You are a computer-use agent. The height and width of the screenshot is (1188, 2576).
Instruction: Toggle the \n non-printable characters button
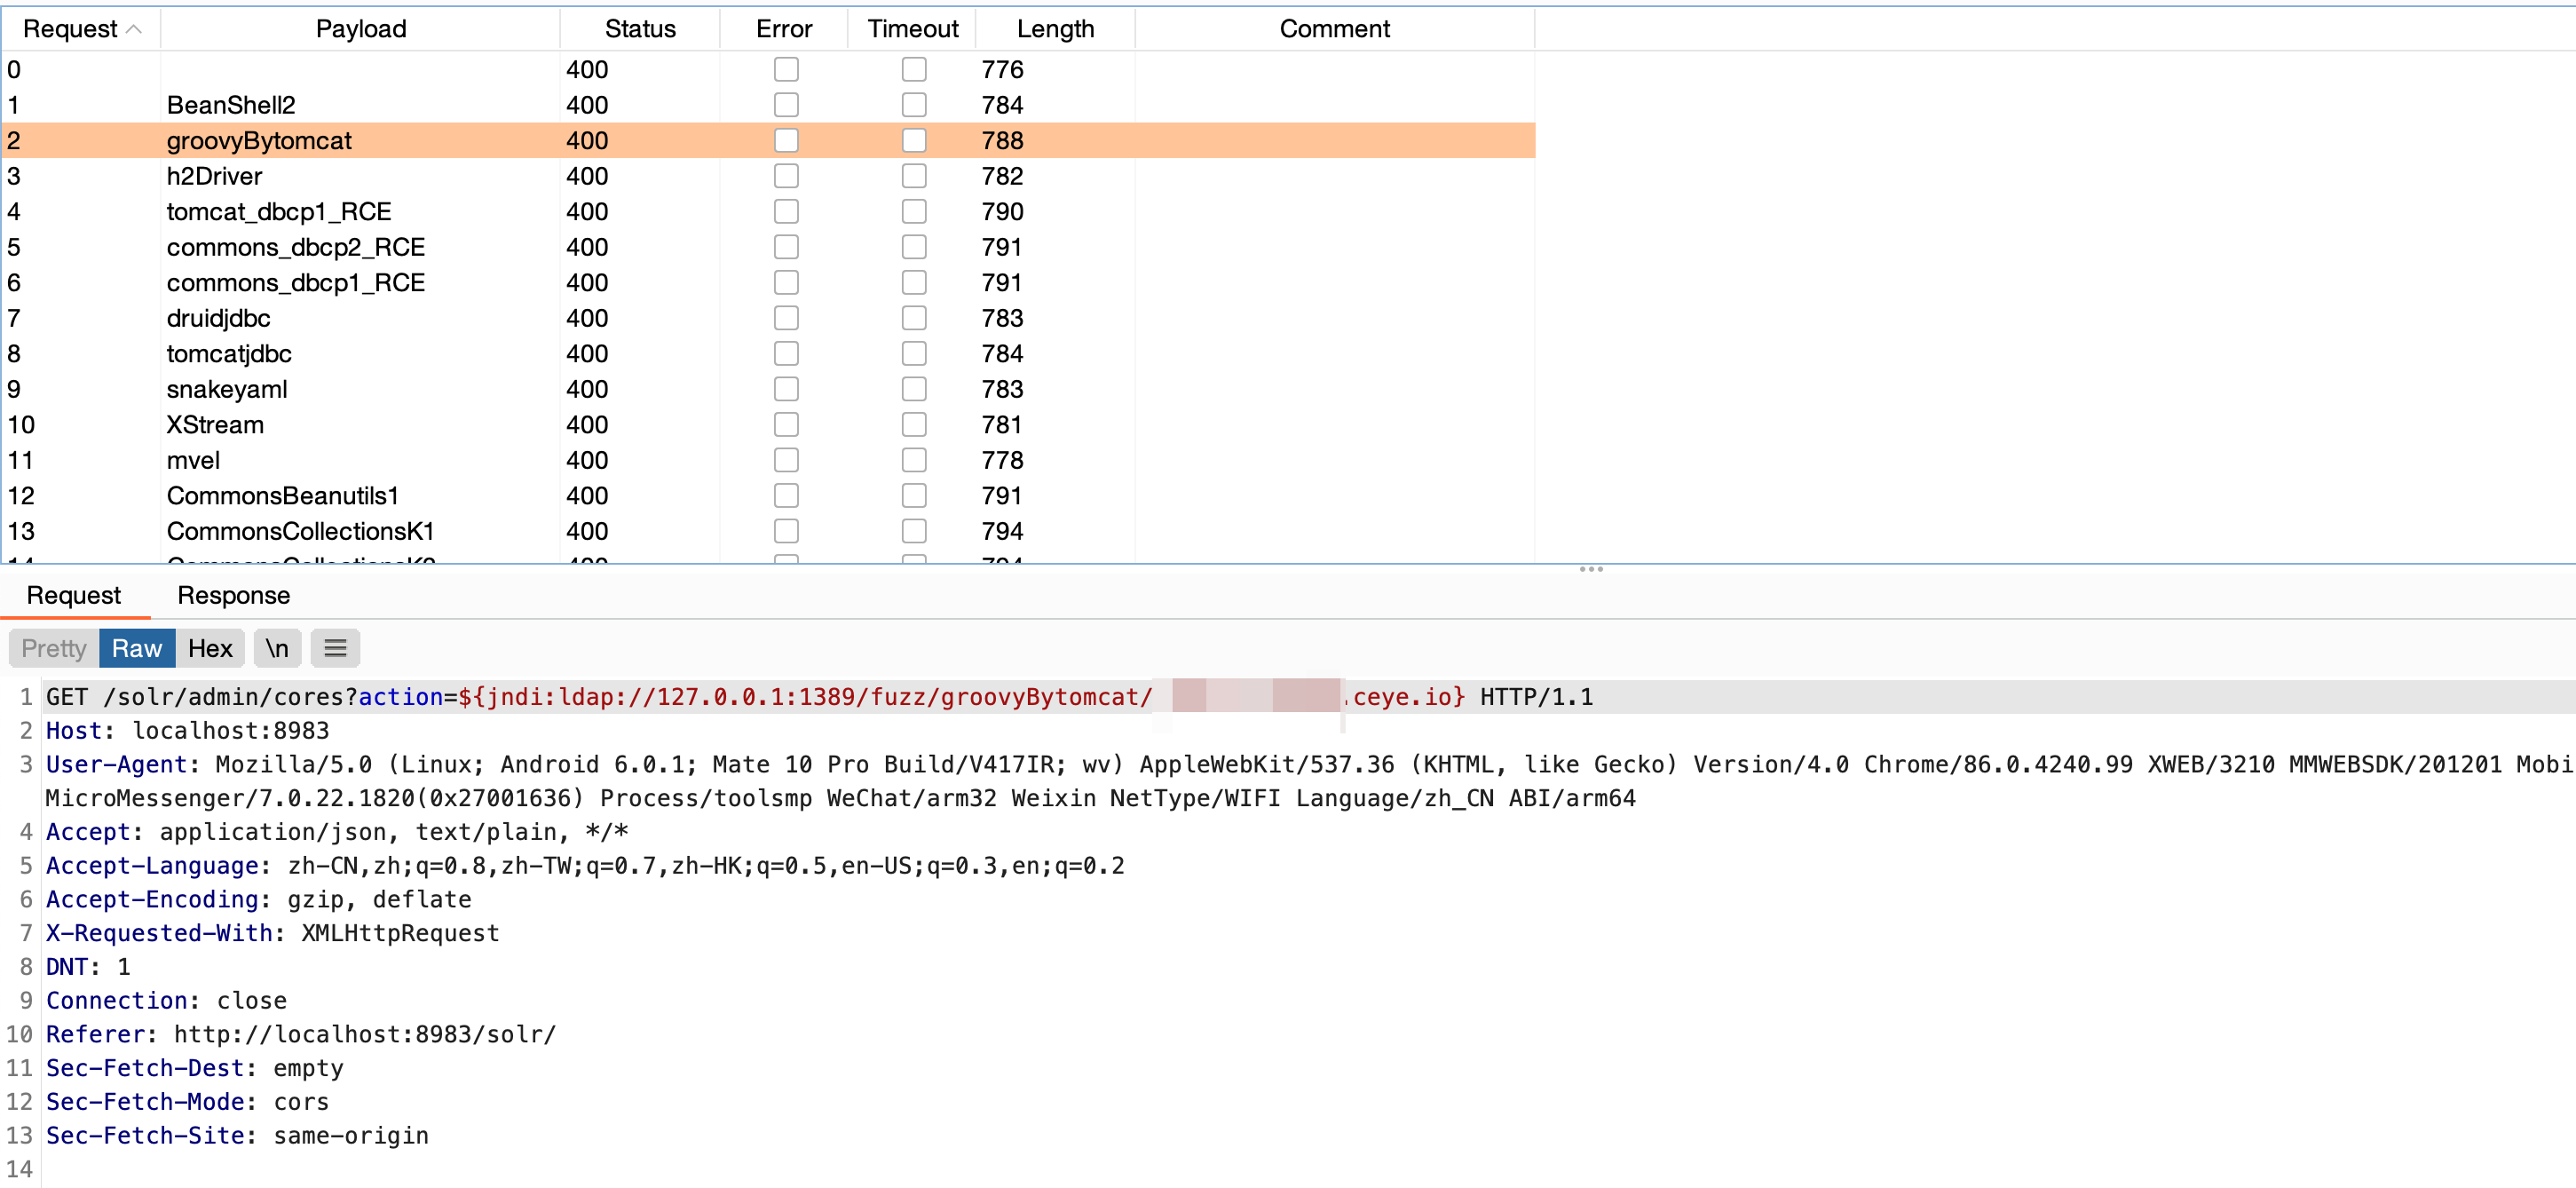tap(277, 648)
